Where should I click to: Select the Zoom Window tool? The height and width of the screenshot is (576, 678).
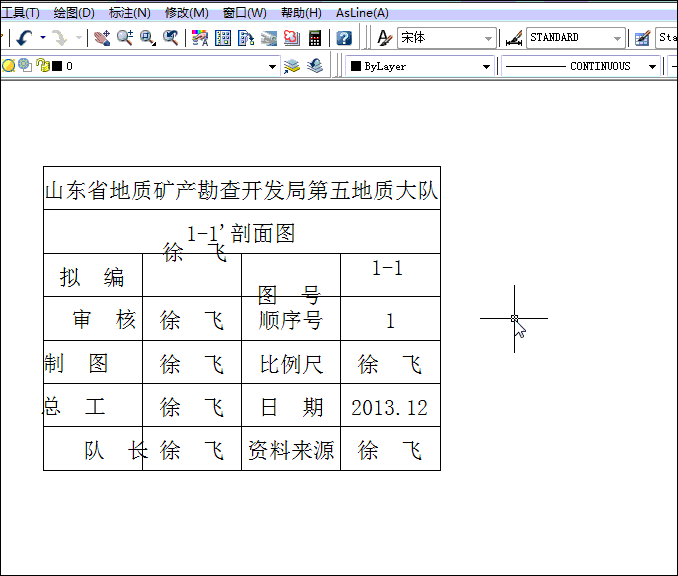tap(148, 38)
